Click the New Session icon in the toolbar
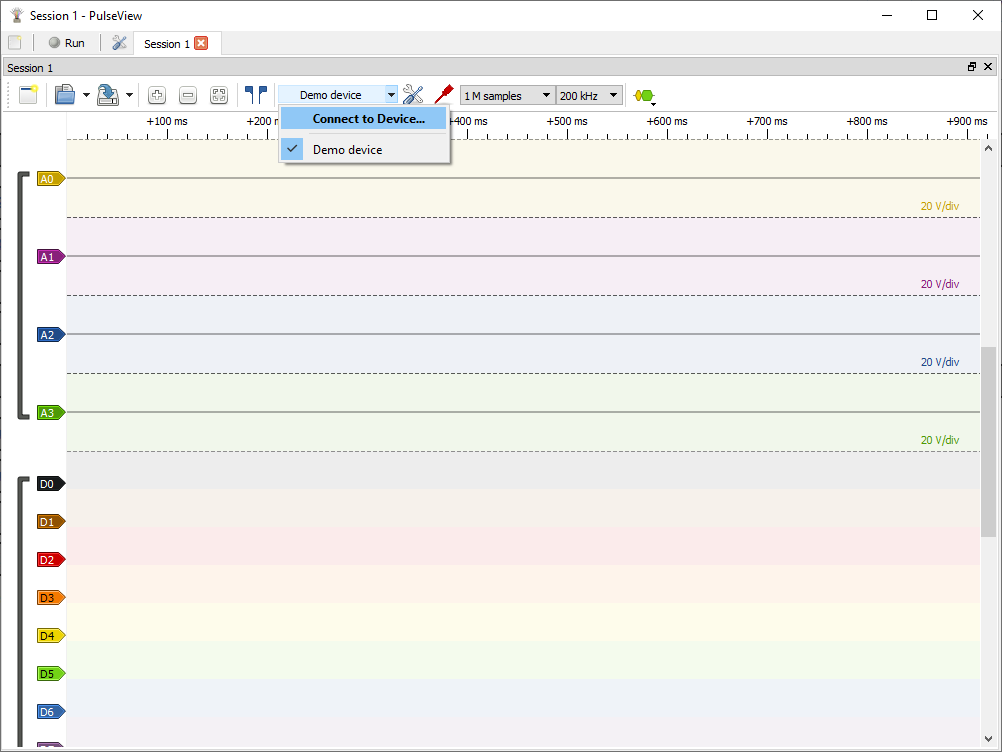1002x752 pixels. pyautogui.click(x=28, y=95)
